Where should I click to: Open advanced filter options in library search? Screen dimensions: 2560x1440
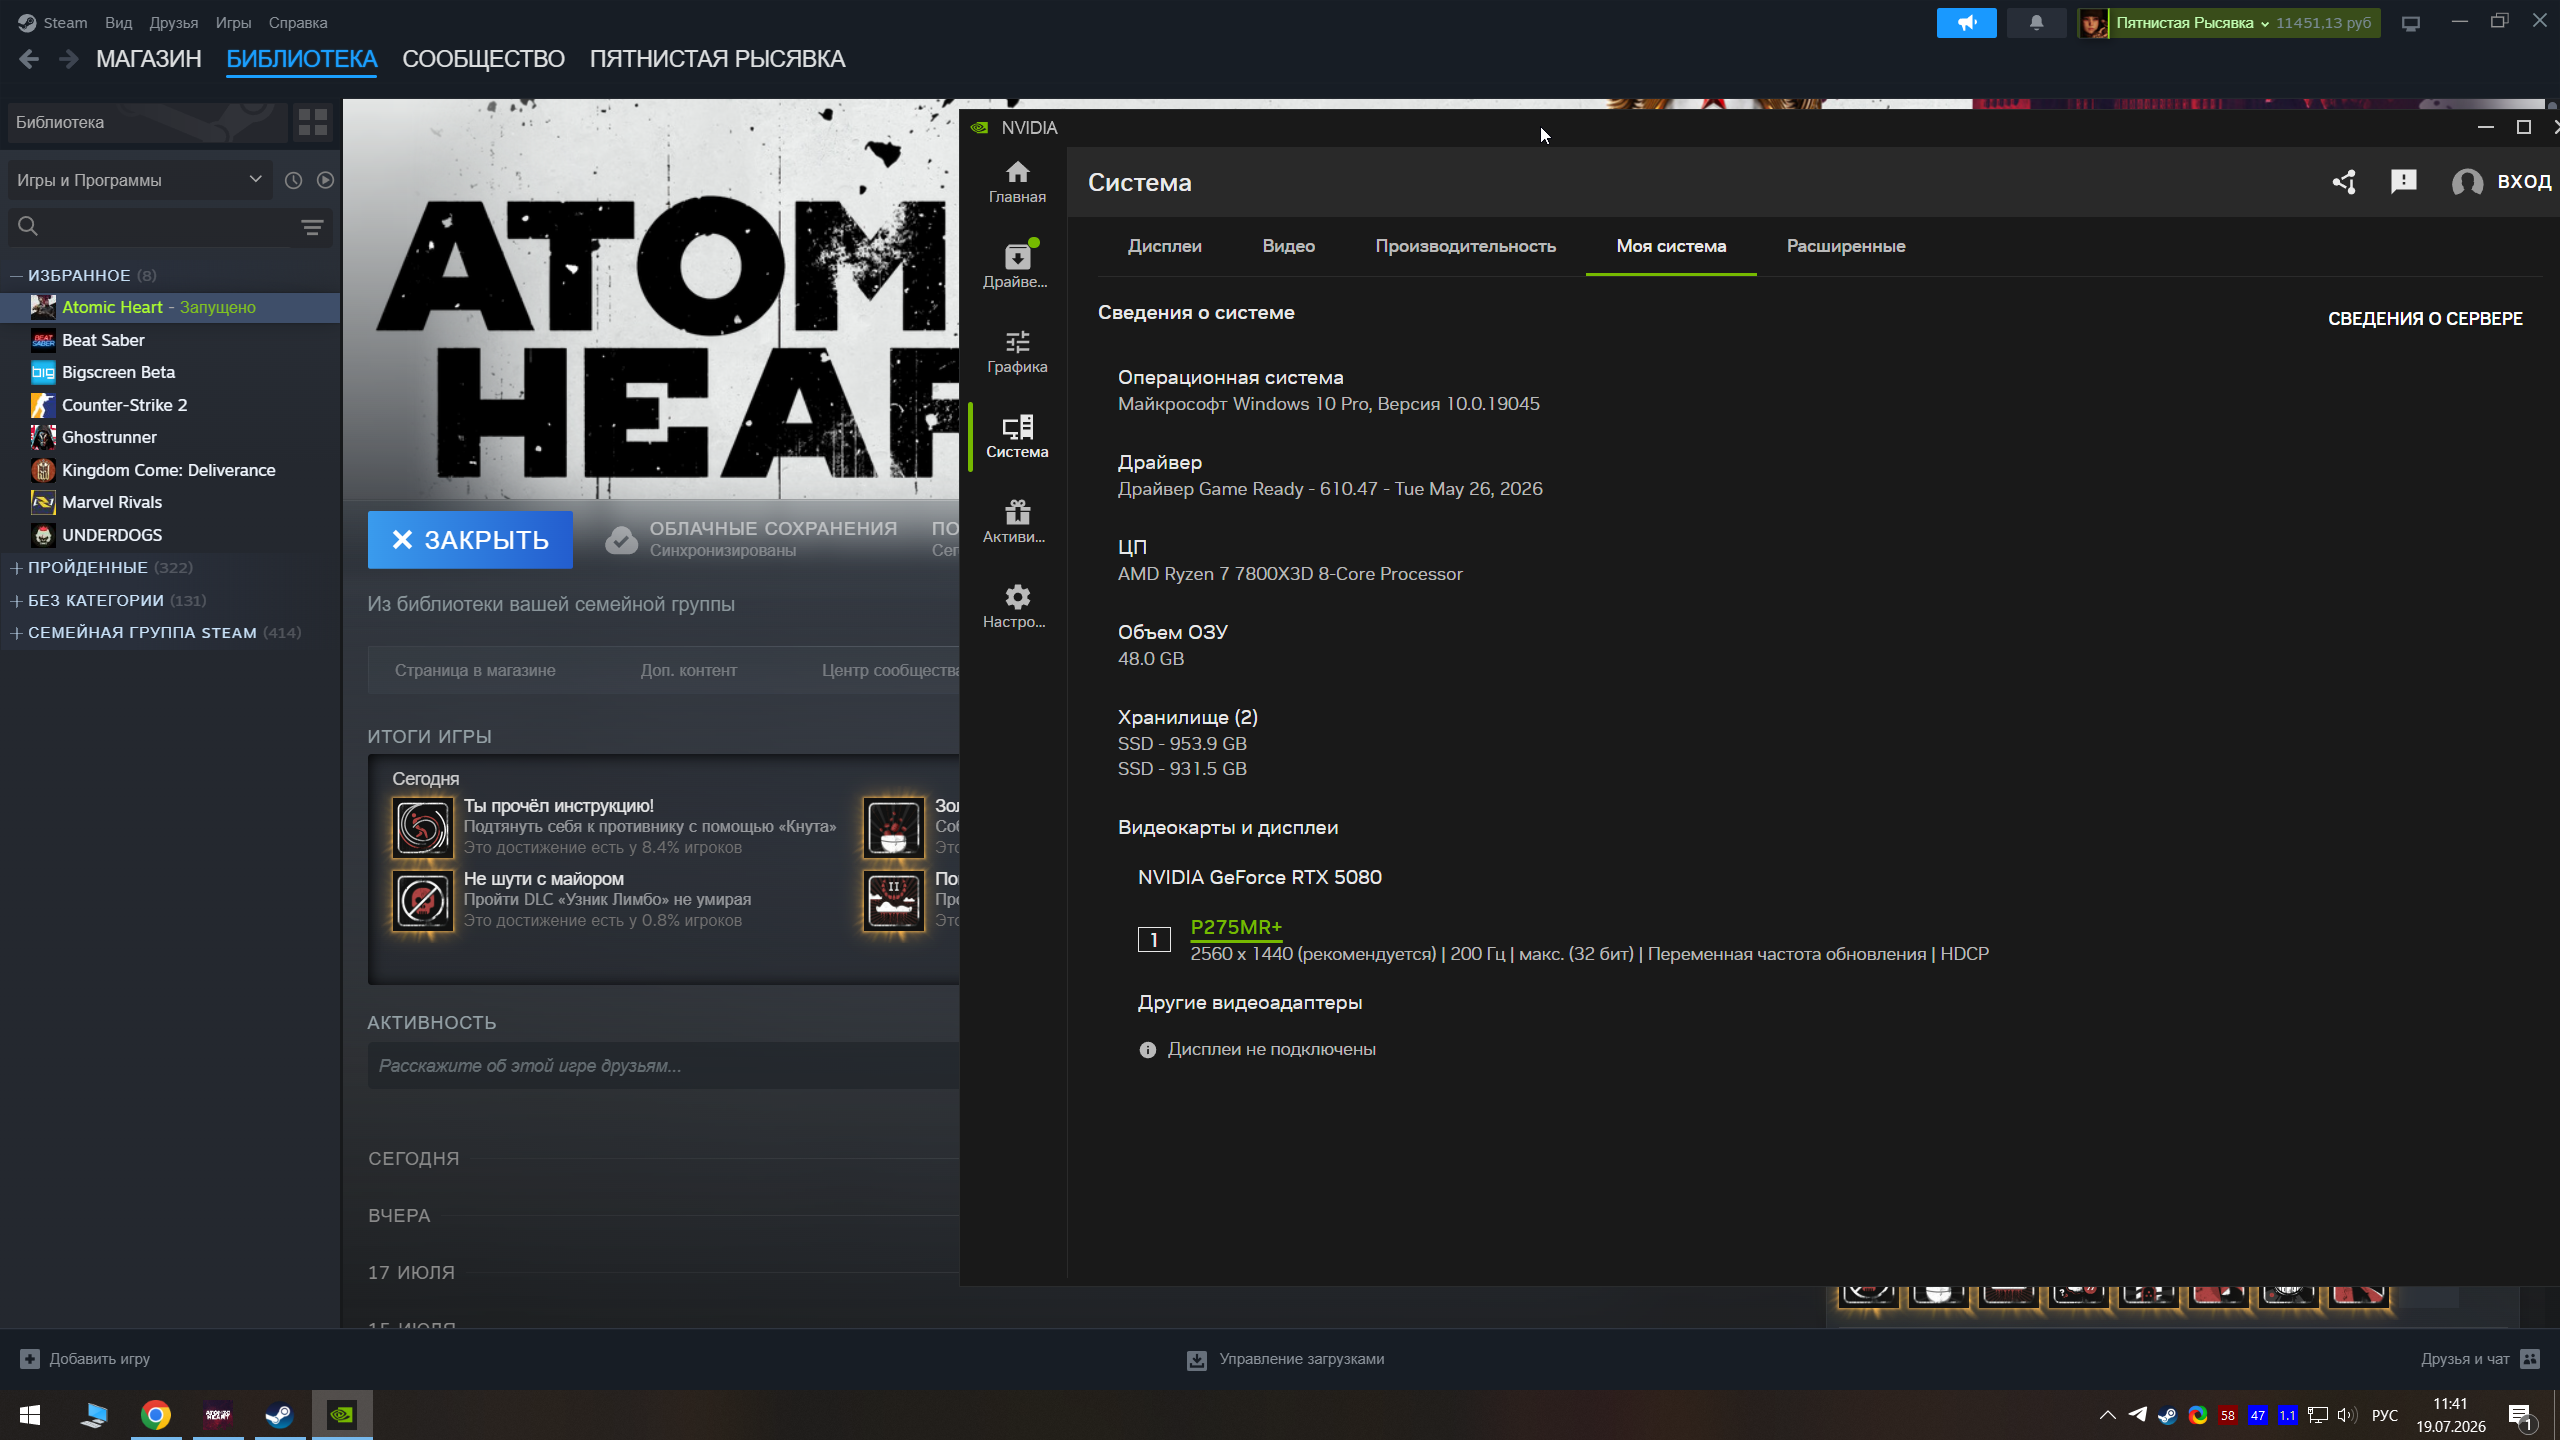(312, 227)
